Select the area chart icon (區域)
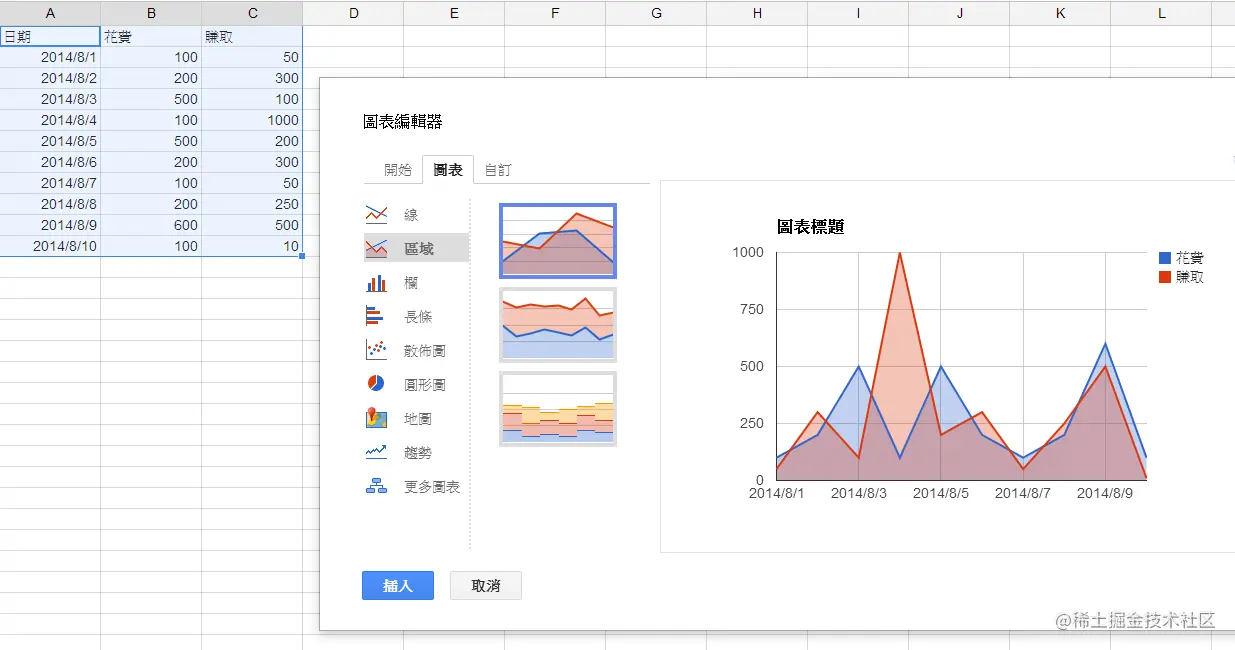1235x650 pixels. 376,248
